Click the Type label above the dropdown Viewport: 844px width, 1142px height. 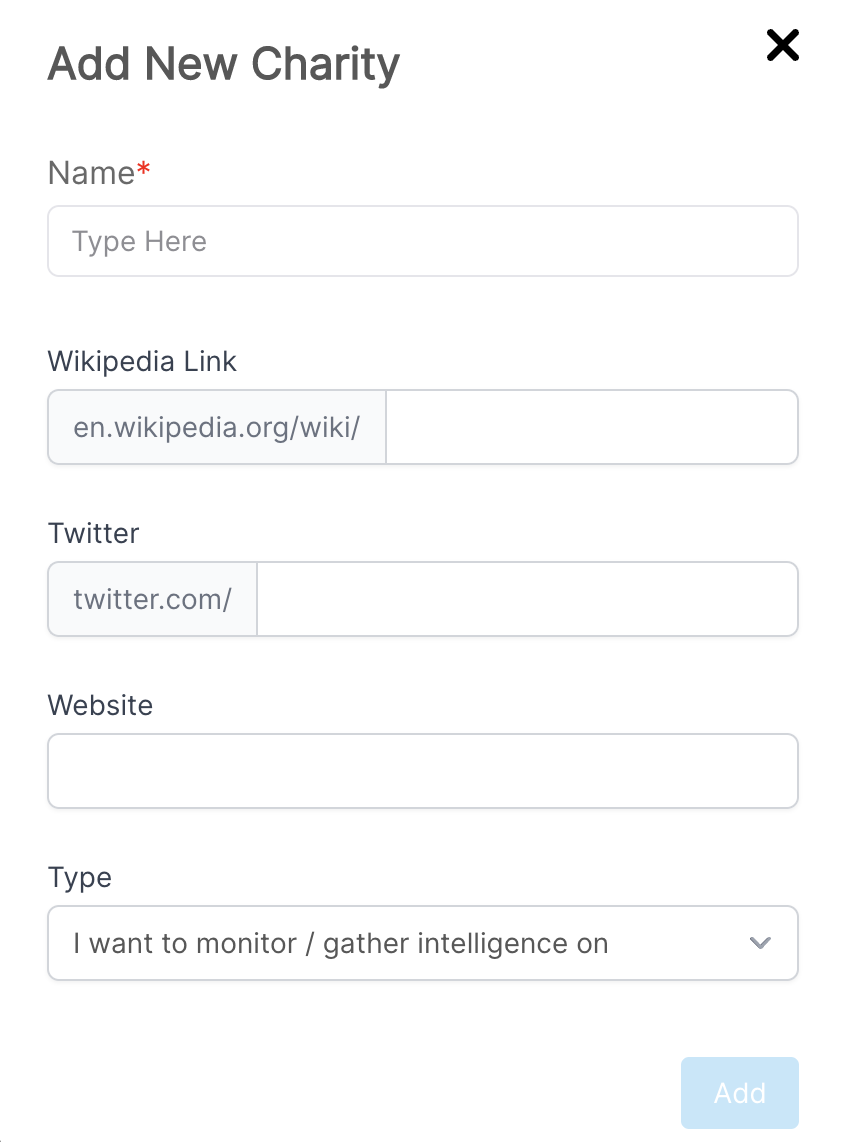[80, 877]
